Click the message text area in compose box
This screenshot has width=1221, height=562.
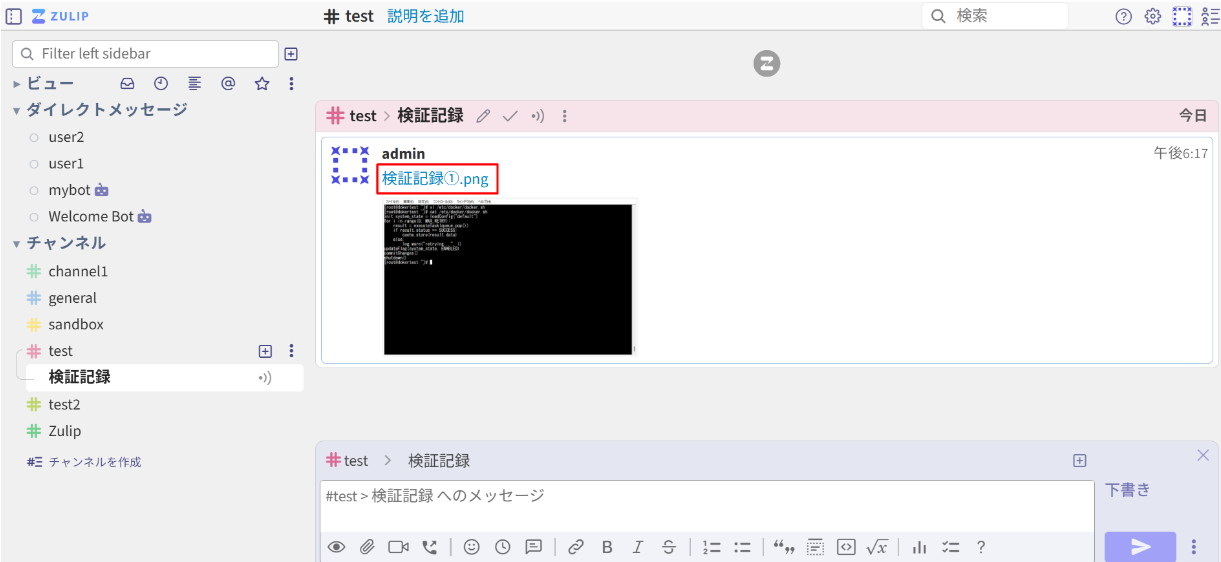[x=707, y=506]
